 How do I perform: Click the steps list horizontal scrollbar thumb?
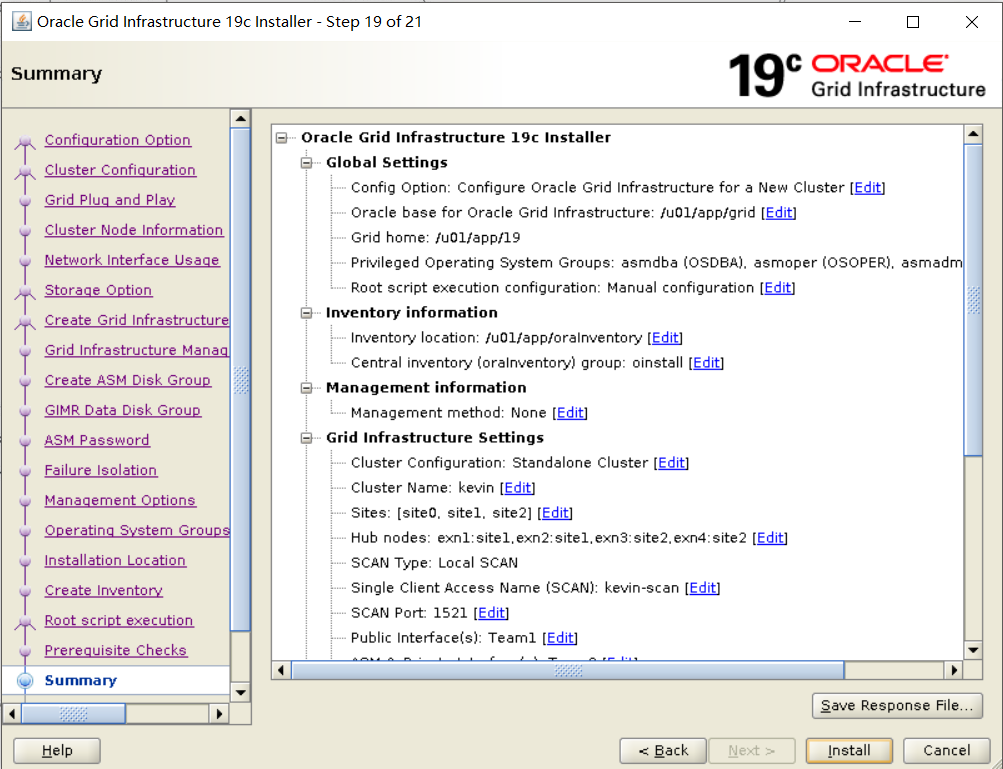74,713
